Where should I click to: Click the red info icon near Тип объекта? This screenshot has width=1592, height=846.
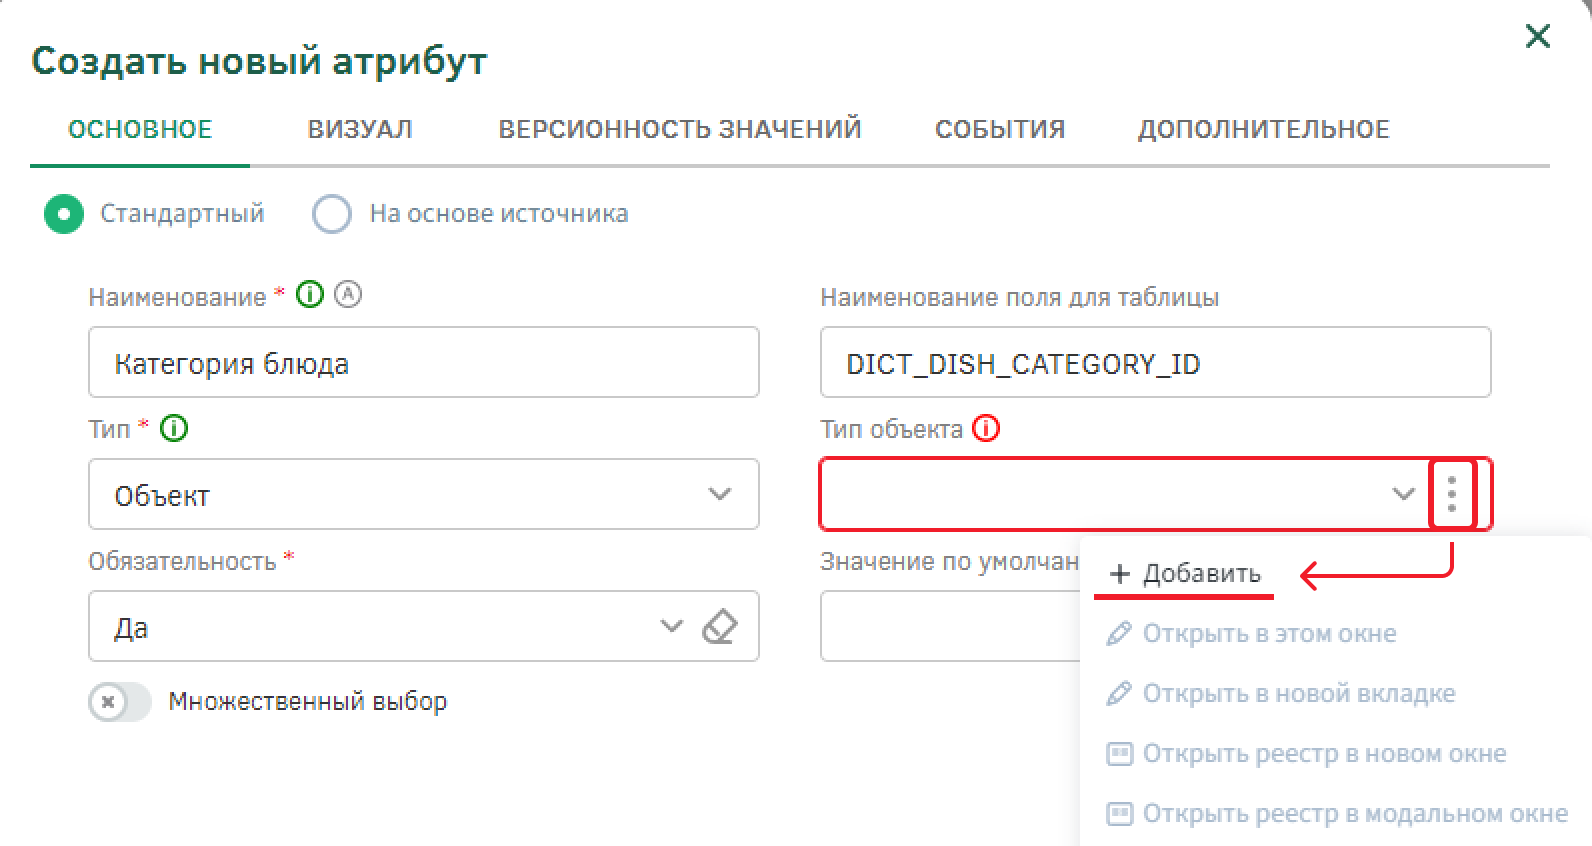(986, 429)
